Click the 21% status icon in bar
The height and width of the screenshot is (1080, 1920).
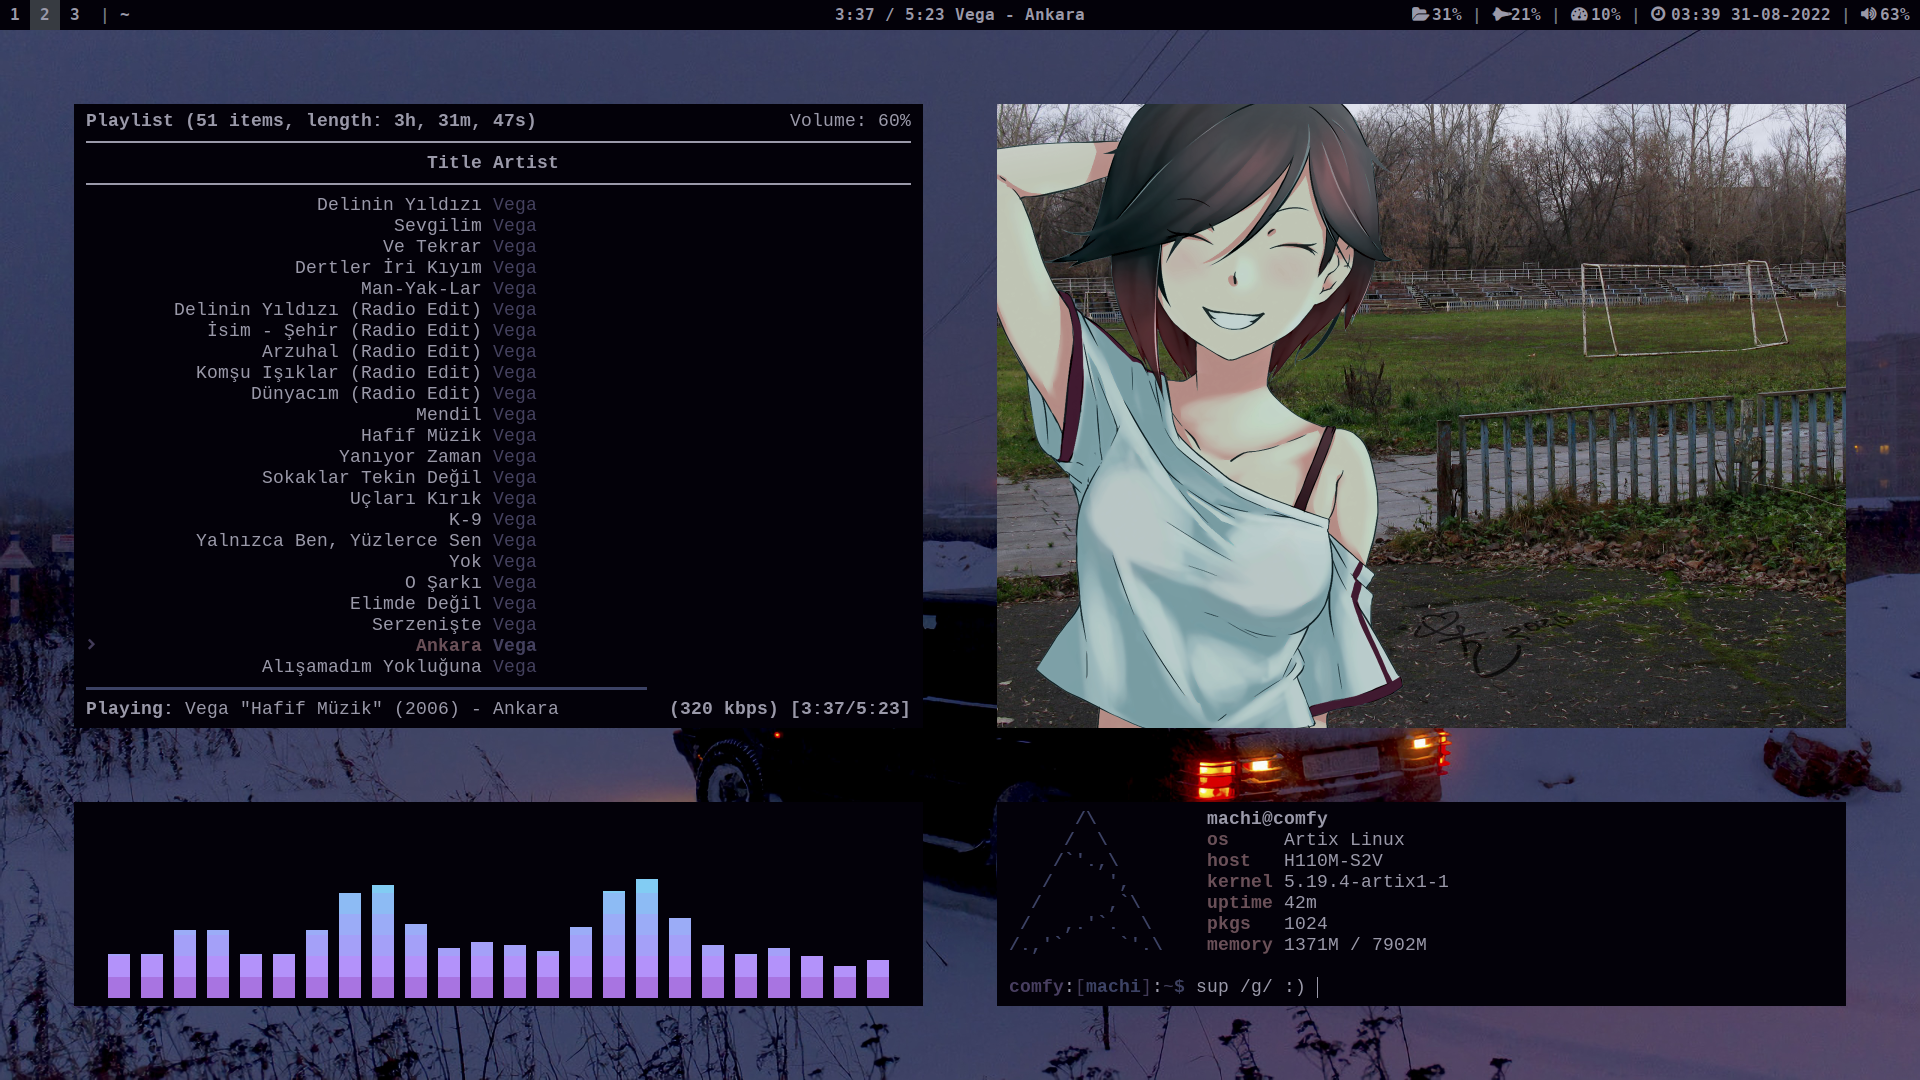1501,15
